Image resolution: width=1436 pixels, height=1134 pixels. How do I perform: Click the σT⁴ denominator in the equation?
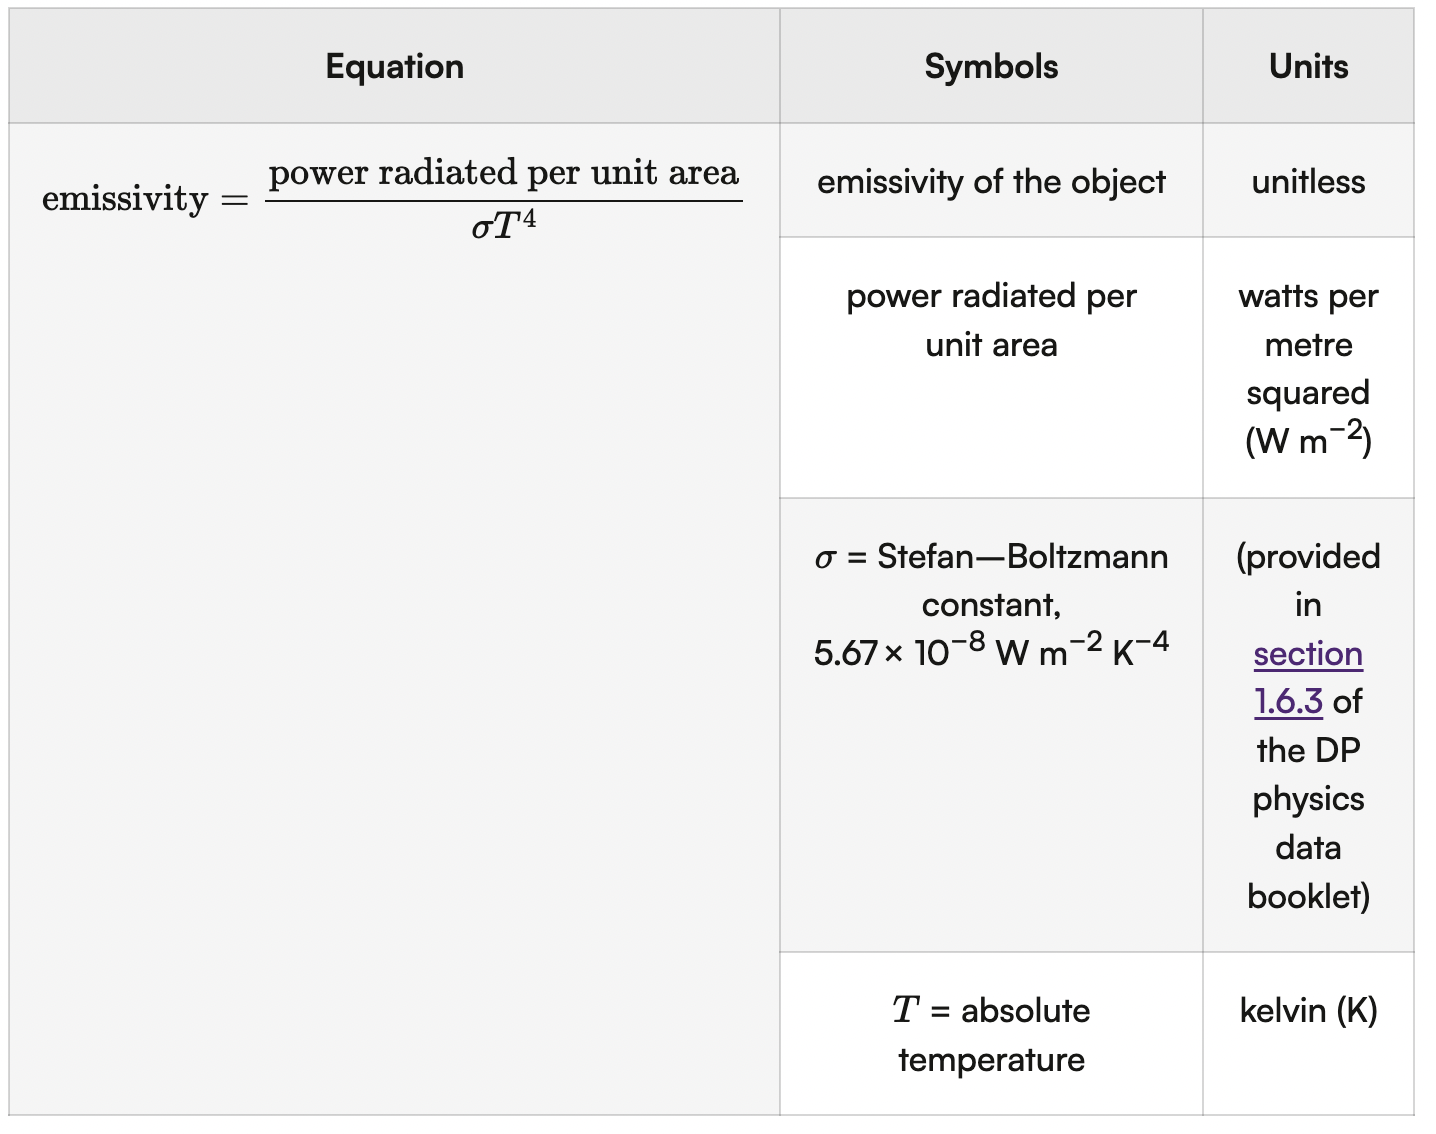(503, 226)
